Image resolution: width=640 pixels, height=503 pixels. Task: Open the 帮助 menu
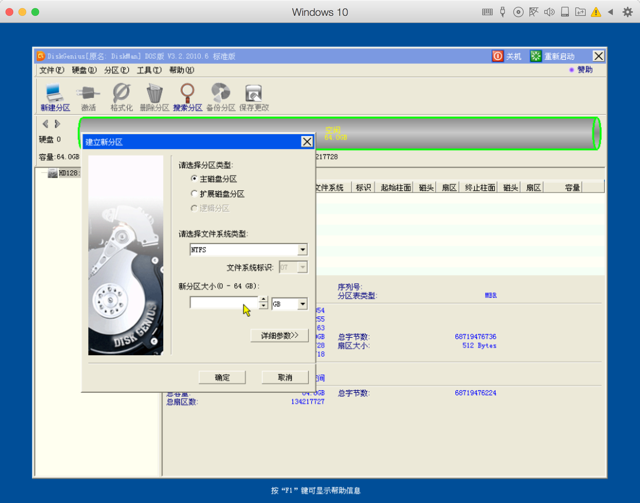(x=182, y=70)
